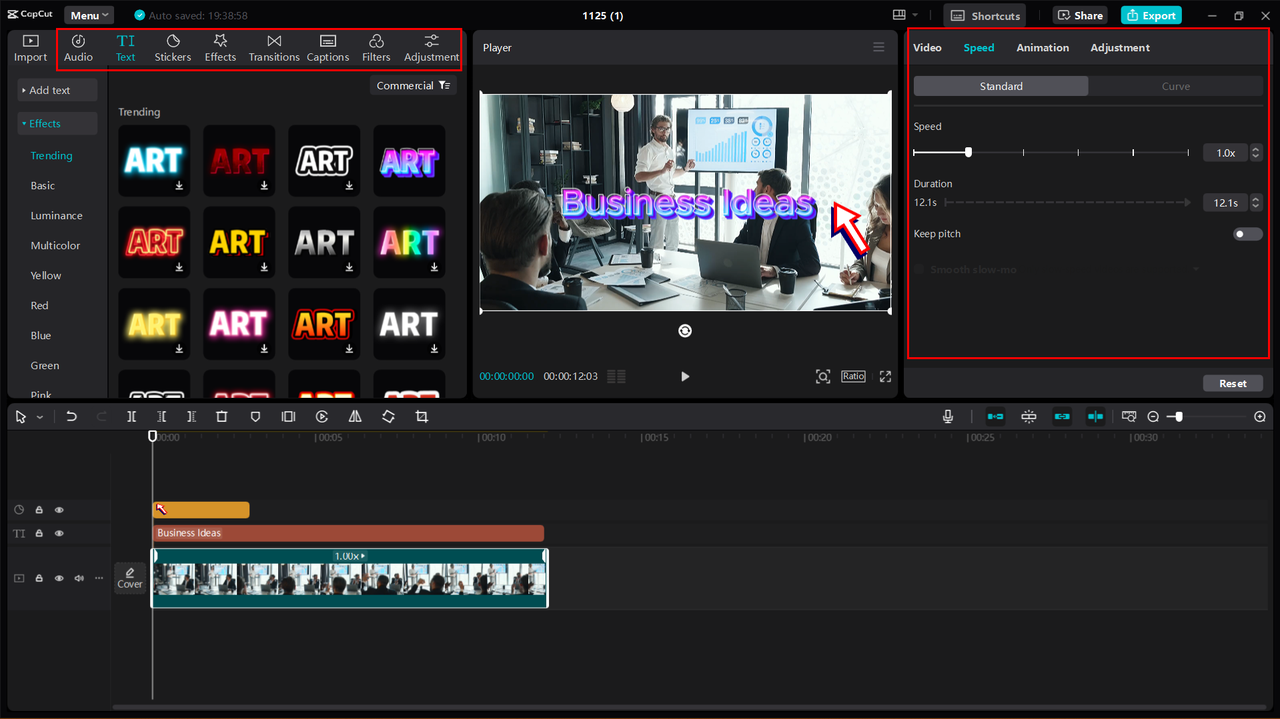The height and width of the screenshot is (719, 1280).
Task: Click the freeze frame icon
Action: pyautogui.click(x=288, y=416)
